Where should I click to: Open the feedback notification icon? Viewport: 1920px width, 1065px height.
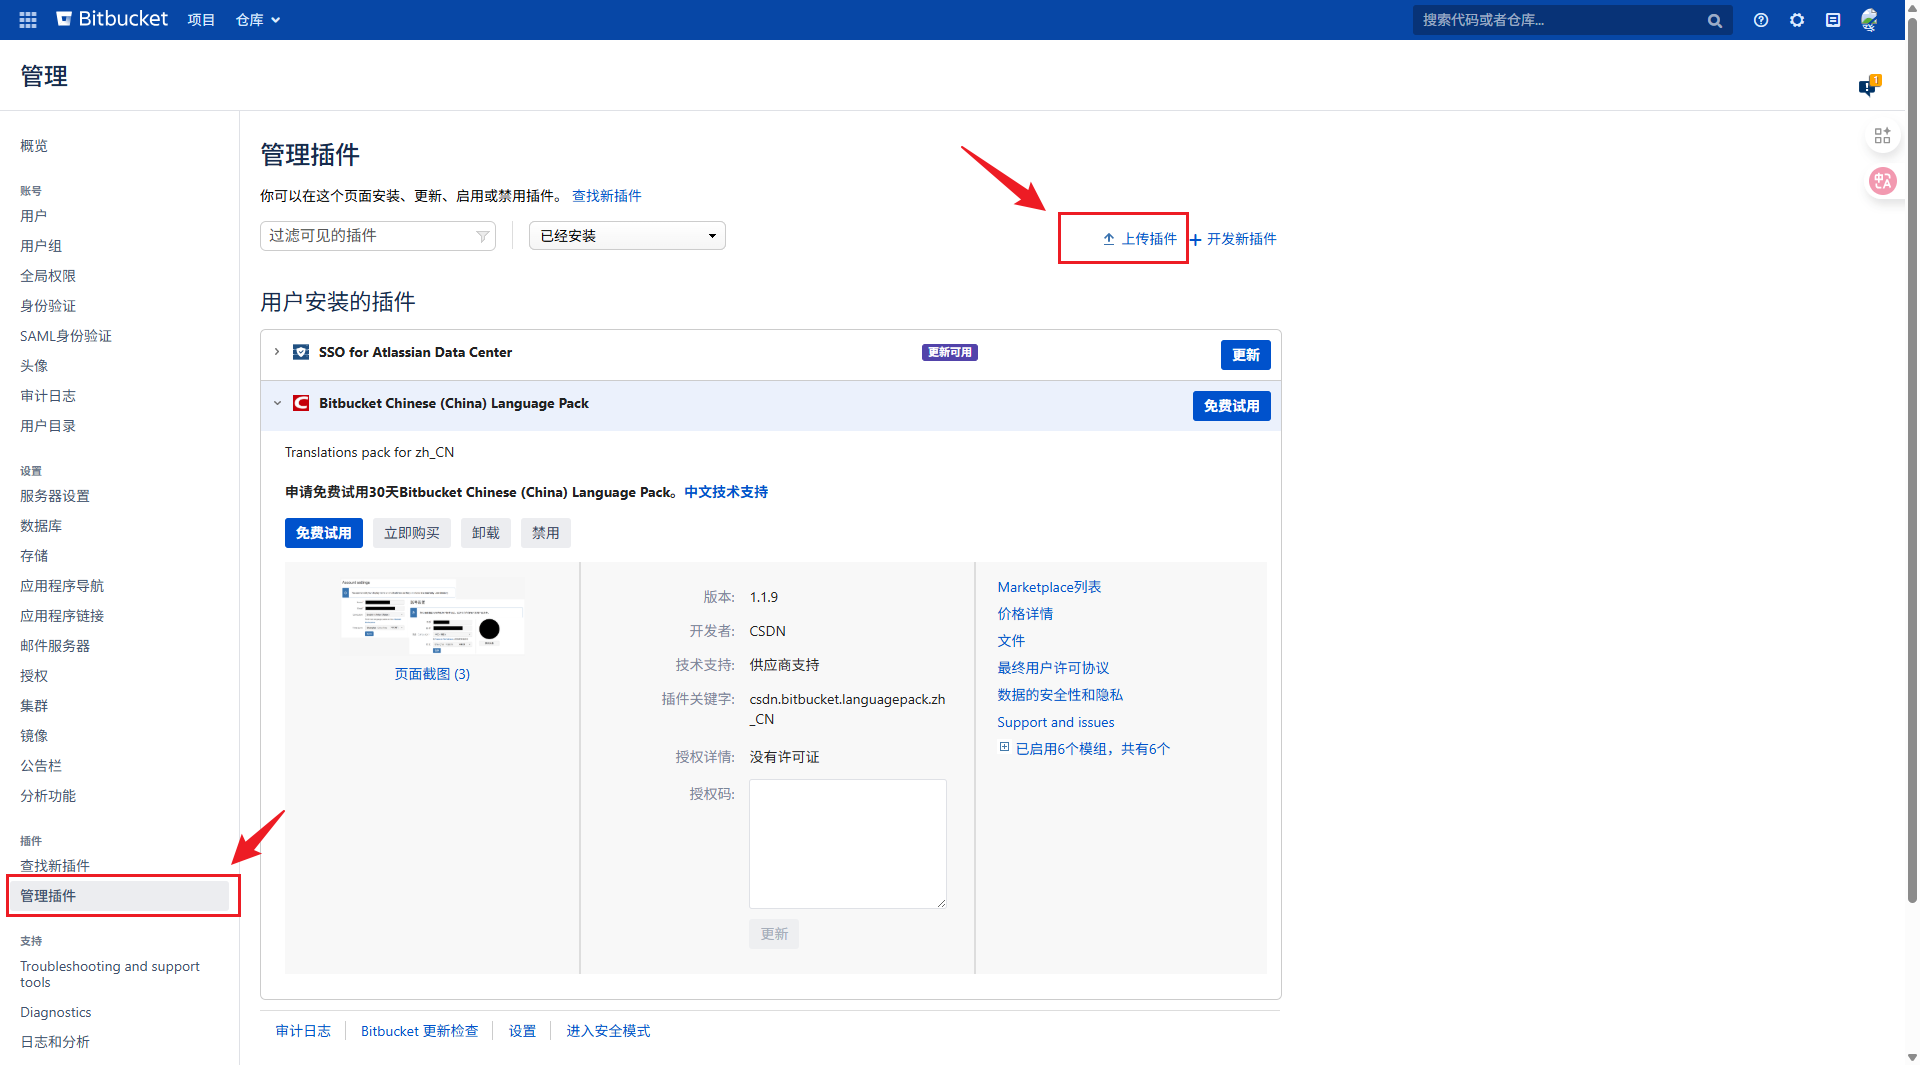point(1867,87)
